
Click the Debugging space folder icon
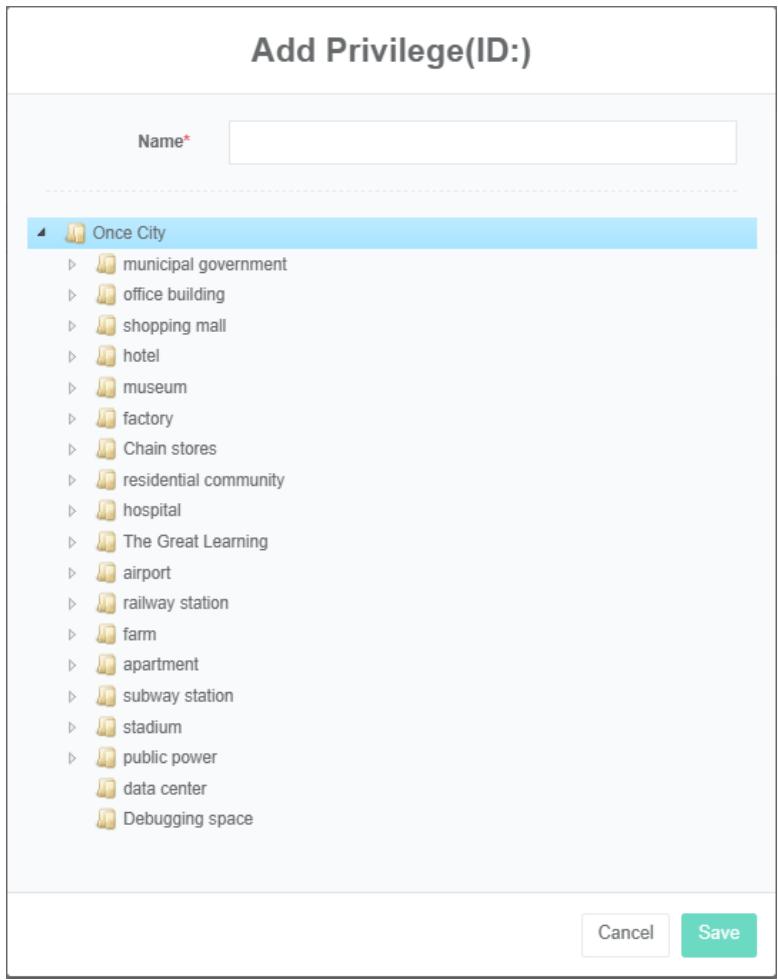[105, 820]
